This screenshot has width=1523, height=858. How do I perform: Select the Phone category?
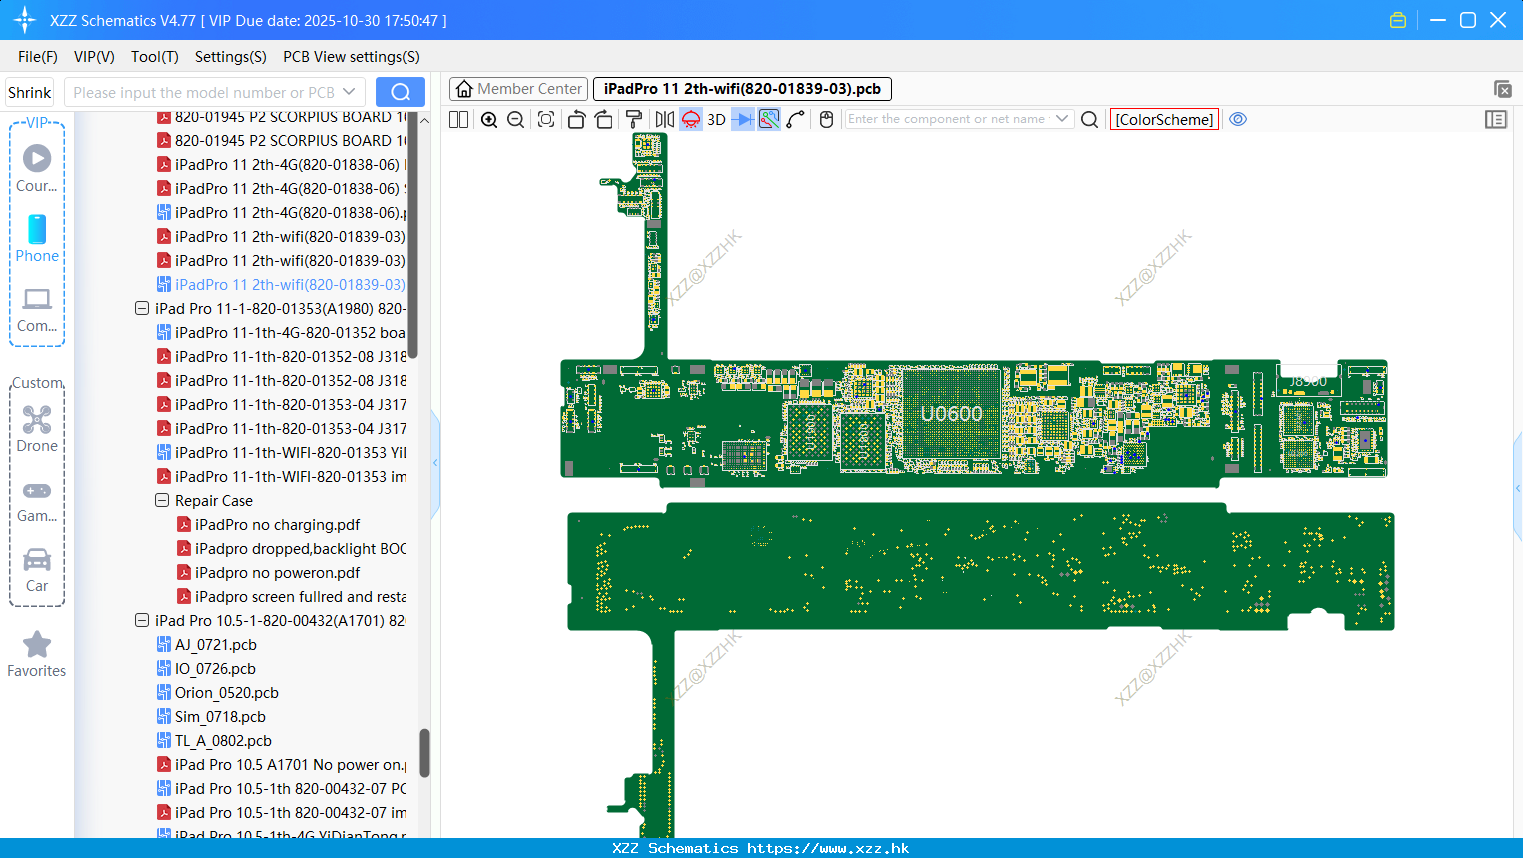coord(37,239)
